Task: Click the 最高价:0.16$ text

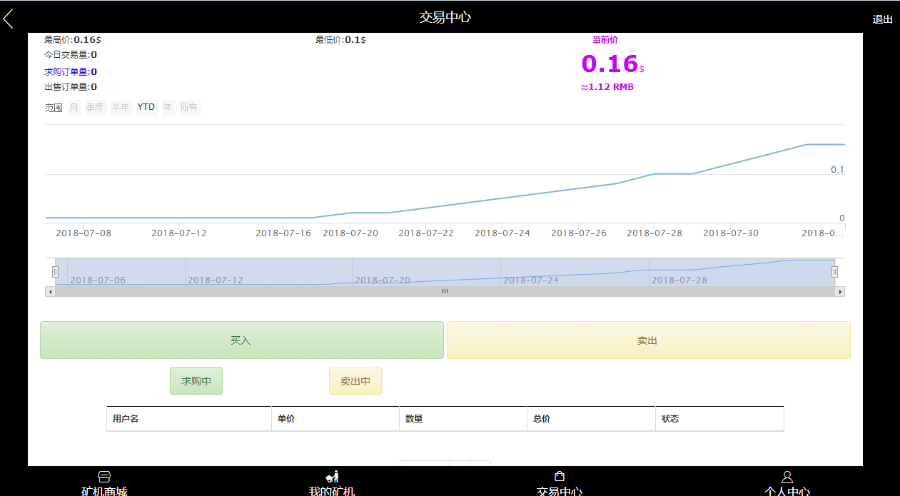Action: [x=73, y=40]
